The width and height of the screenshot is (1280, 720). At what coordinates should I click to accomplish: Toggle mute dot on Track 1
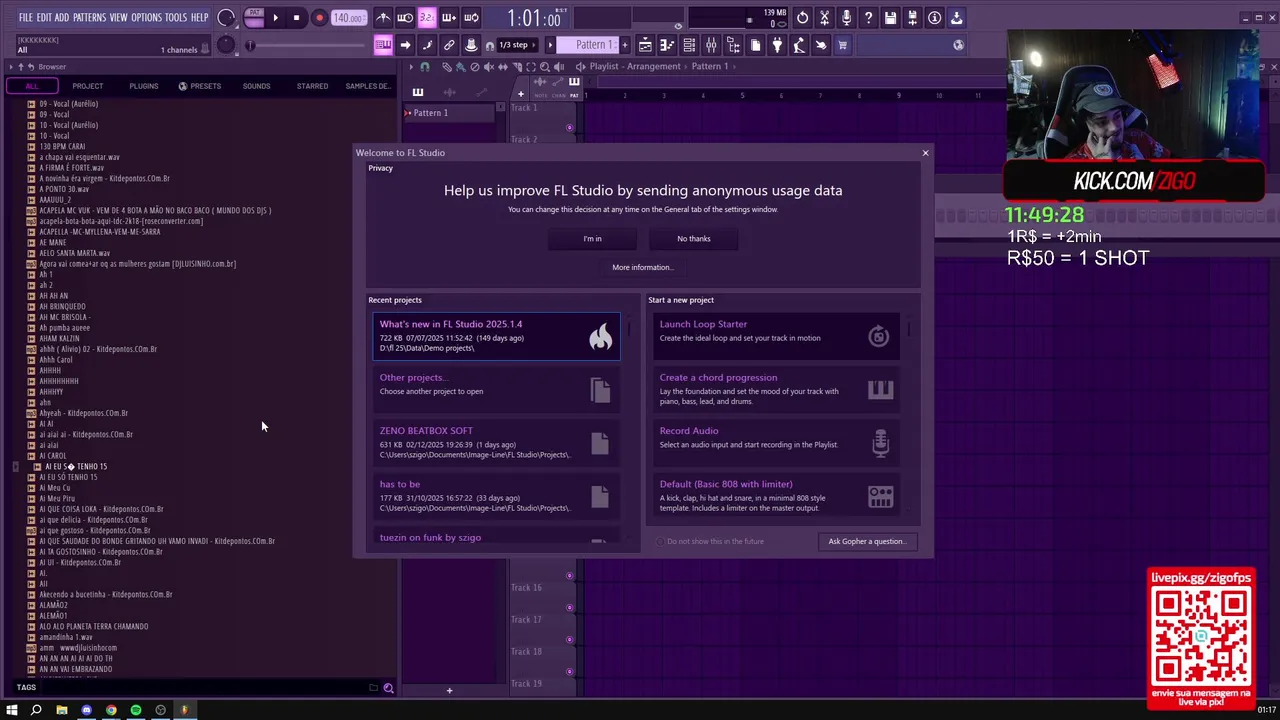coord(570,127)
